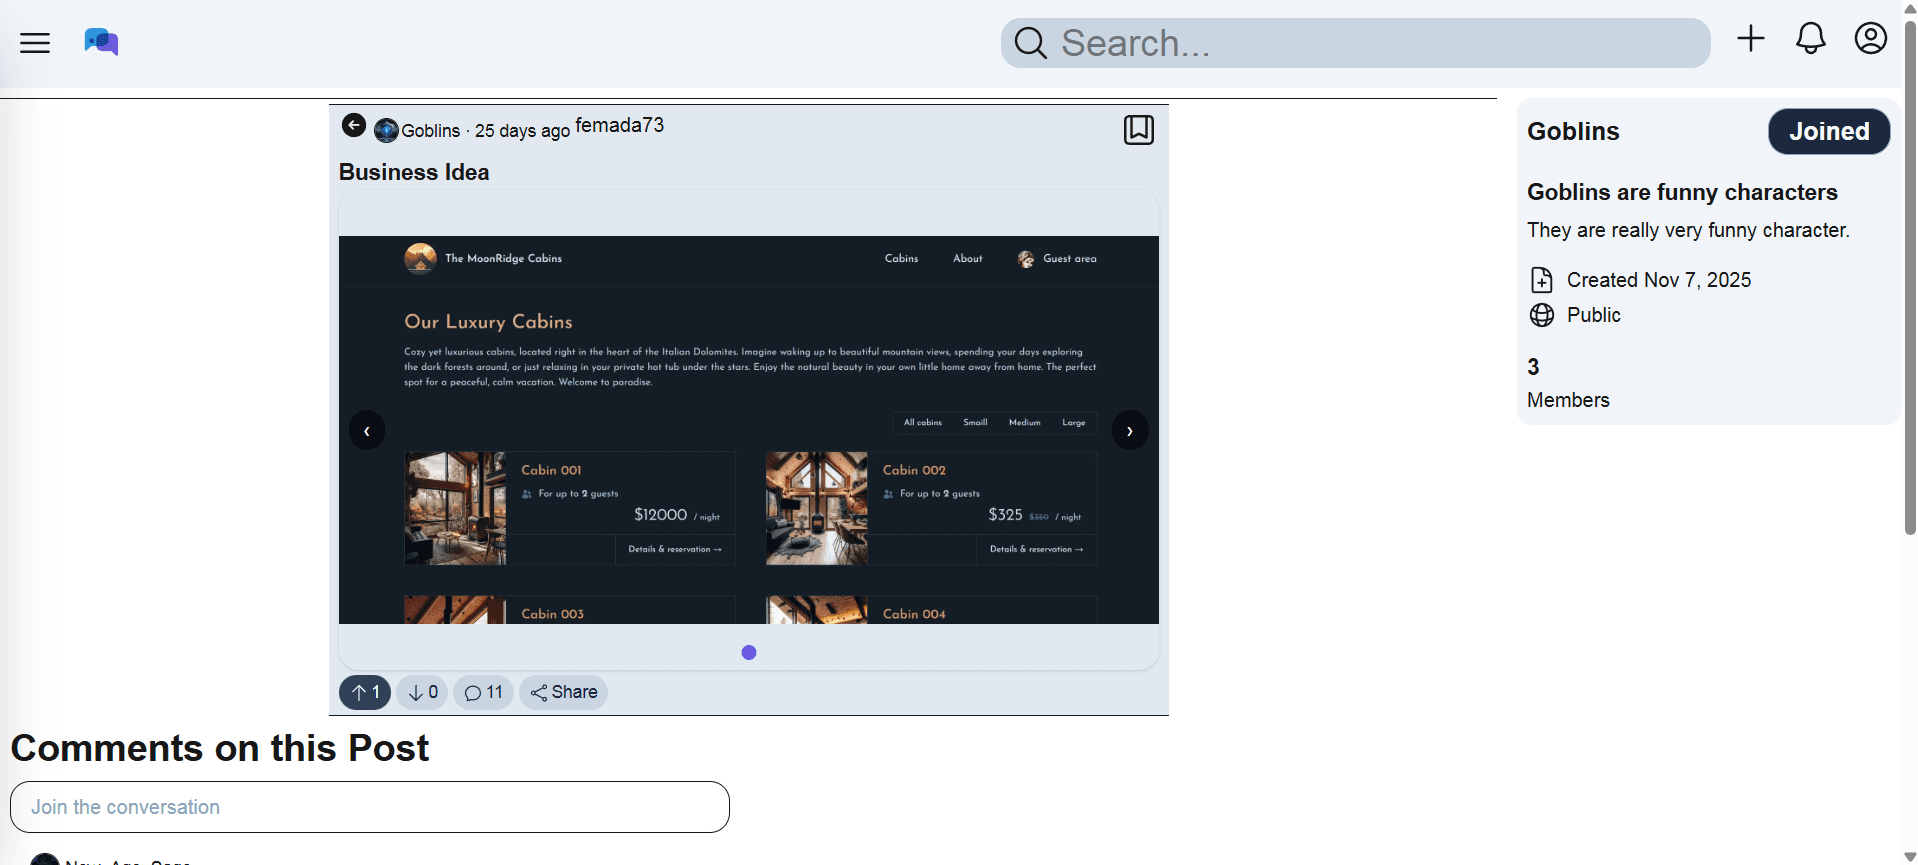Click 'Comments on this Post' heading
The height and width of the screenshot is (865, 1918).
coord(220,748)
